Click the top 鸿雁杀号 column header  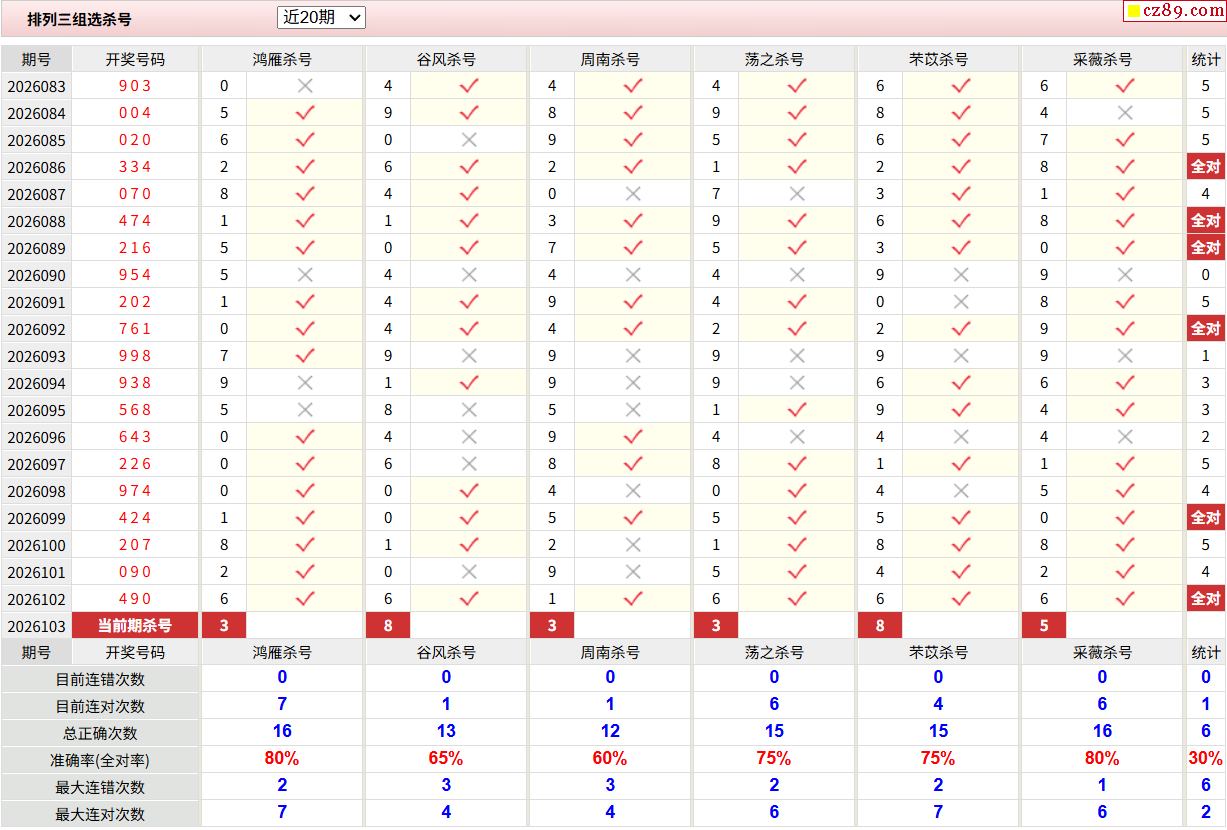pos(282,59)
